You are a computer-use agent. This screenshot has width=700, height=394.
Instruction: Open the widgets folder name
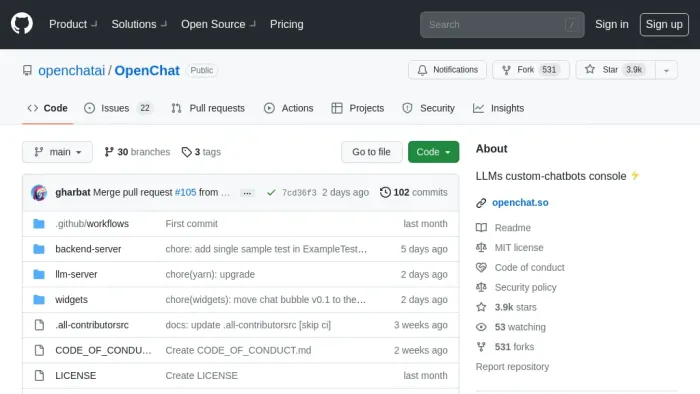(71, 300)
